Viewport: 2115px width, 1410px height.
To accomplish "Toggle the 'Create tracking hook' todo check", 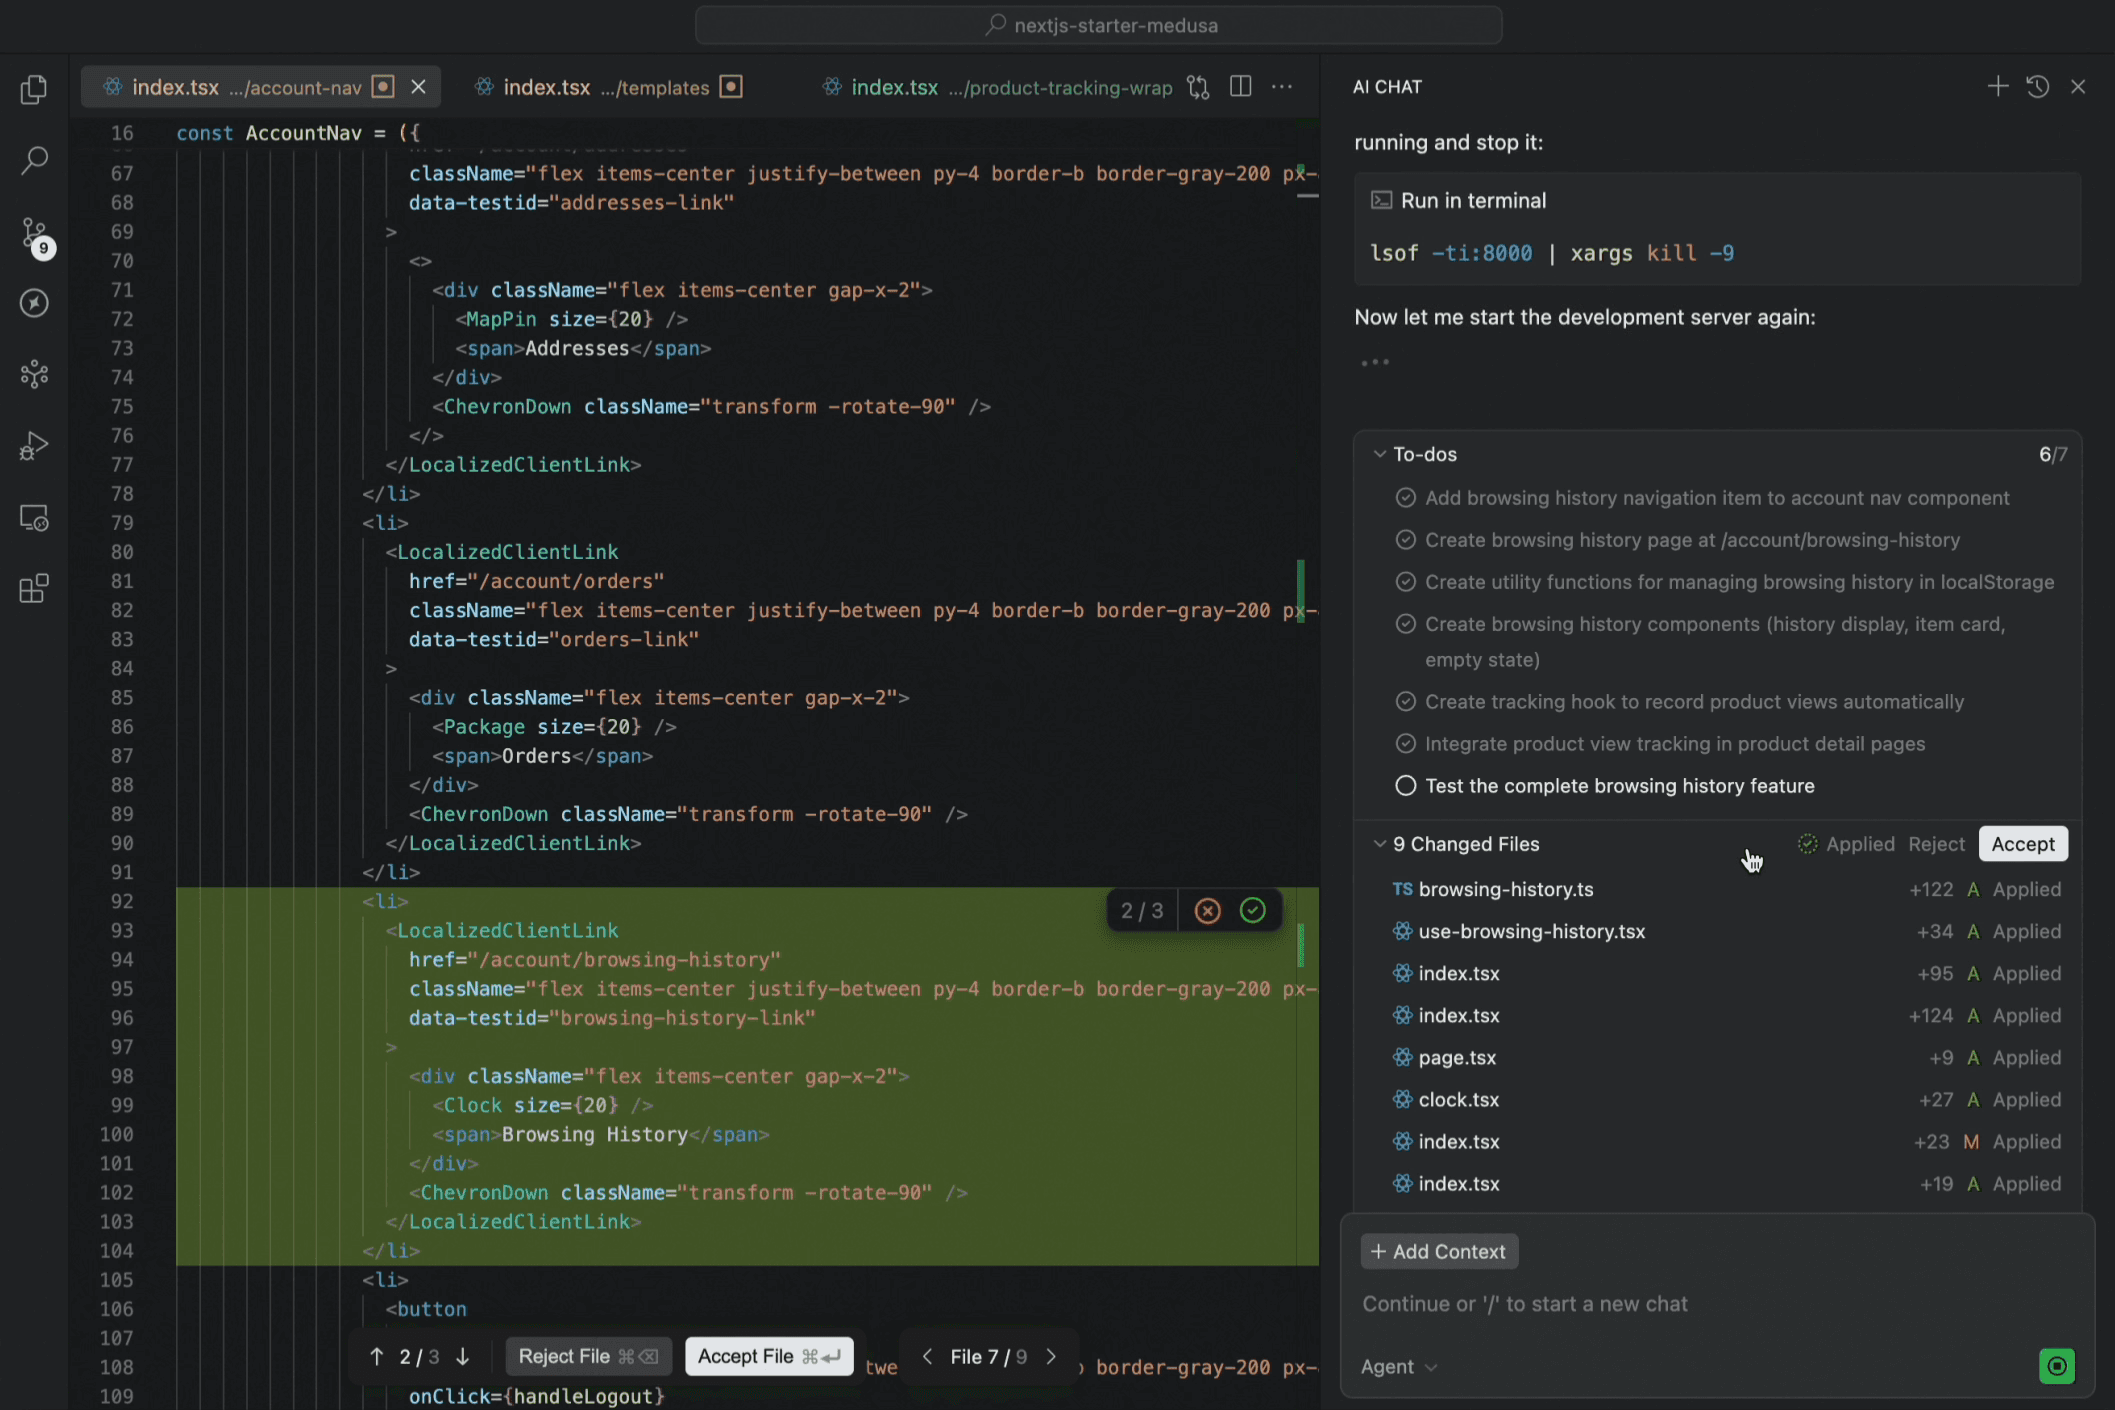I will [x=1405, y=702].
